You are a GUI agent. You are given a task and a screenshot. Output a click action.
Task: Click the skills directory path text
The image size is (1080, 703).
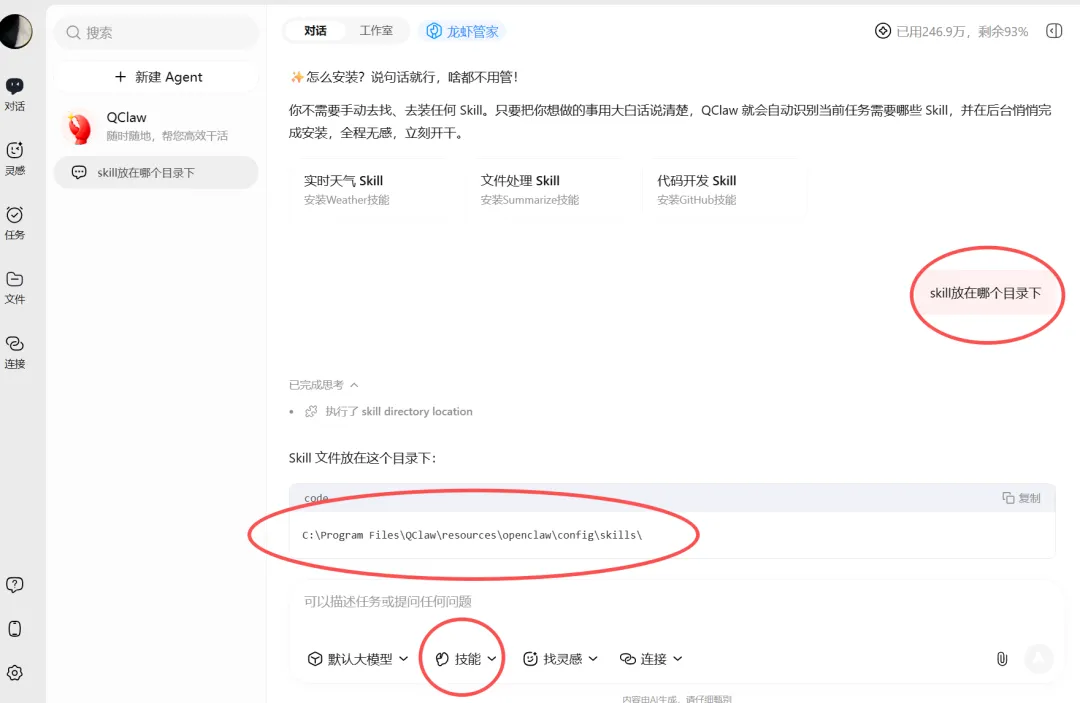[472, 535]
